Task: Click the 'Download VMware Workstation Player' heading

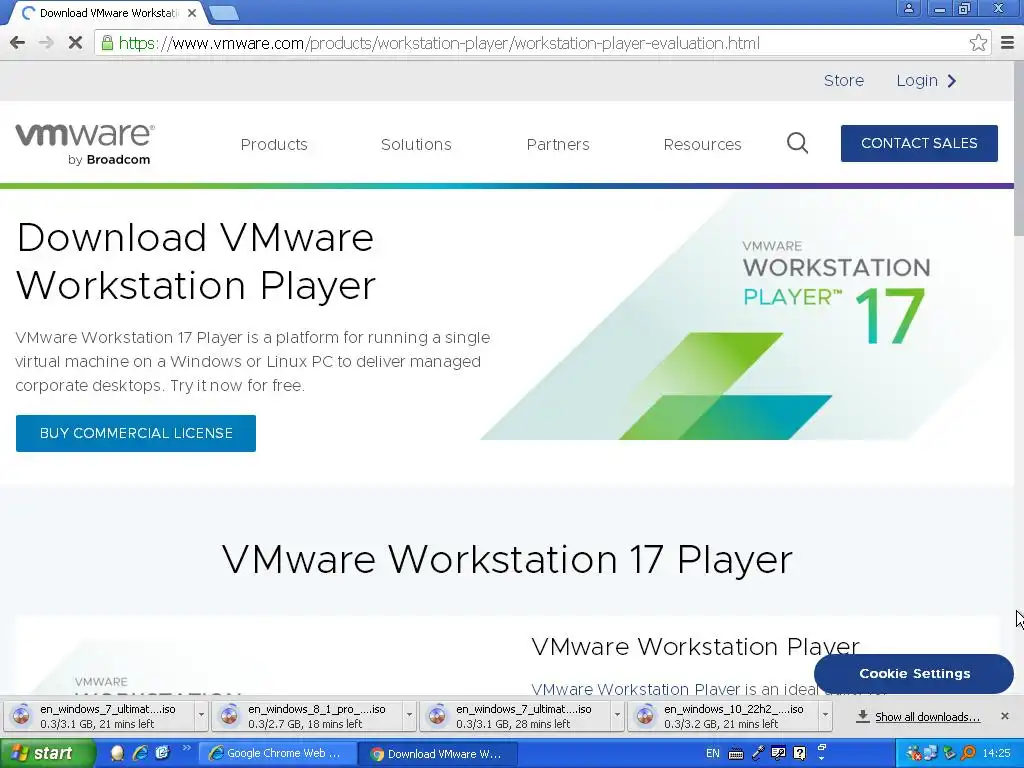Action: coord(196,261)
